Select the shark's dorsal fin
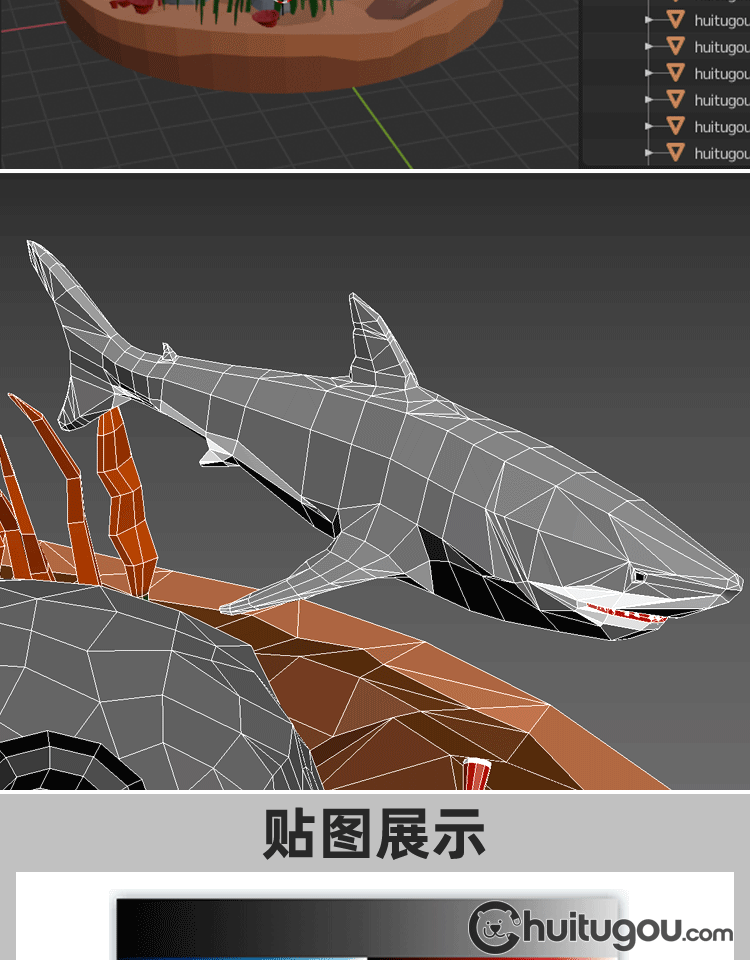The height and width of the screenshot is (960, 750). [x=376, y=340]
